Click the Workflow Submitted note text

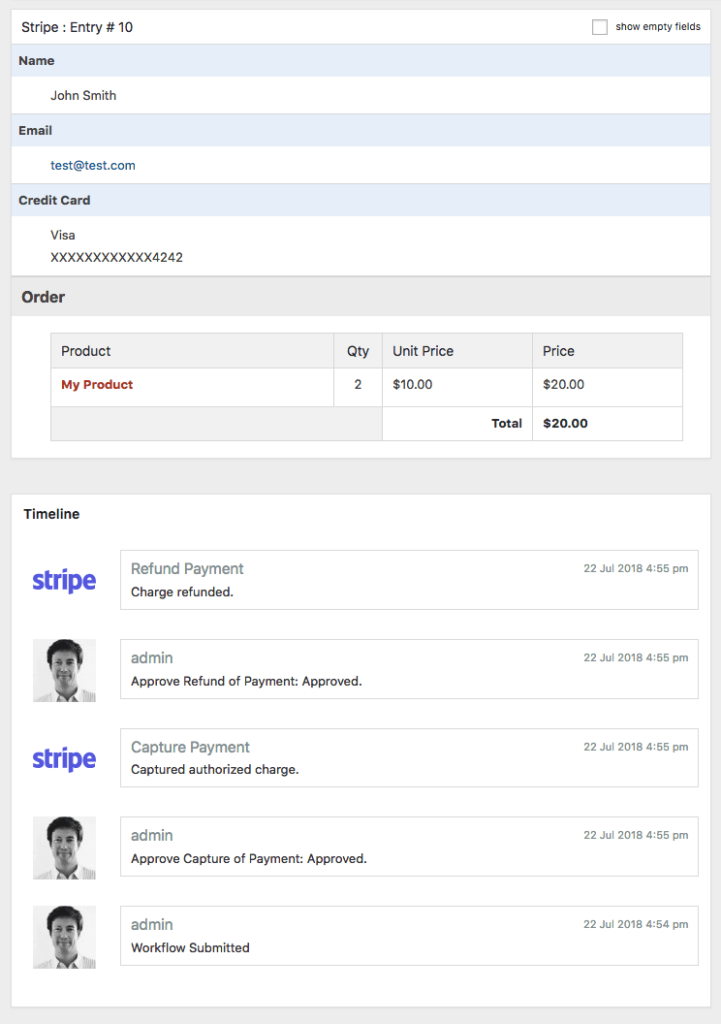(190, 947)
